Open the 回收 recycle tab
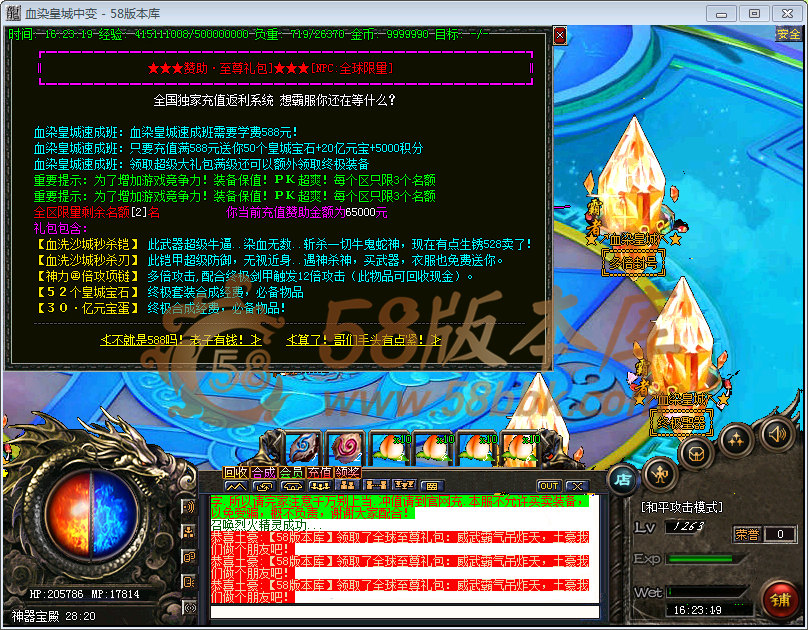The width and height of the screenshot is (808, 630). (x=236, y=472)
